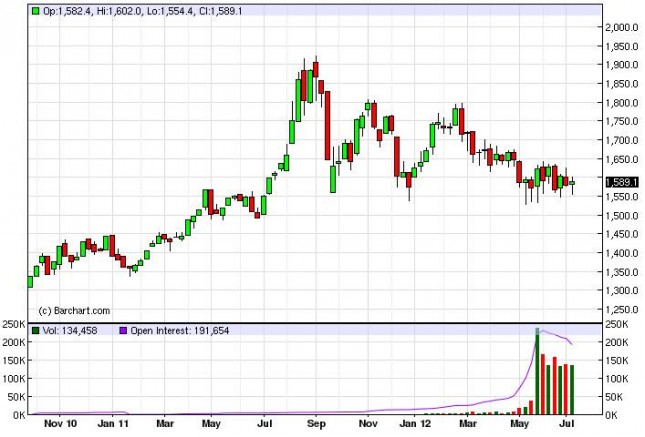Image resolution: width=645 pixels, height=437 pixels.
Task: Click the green price legend square
Action: 36,11
